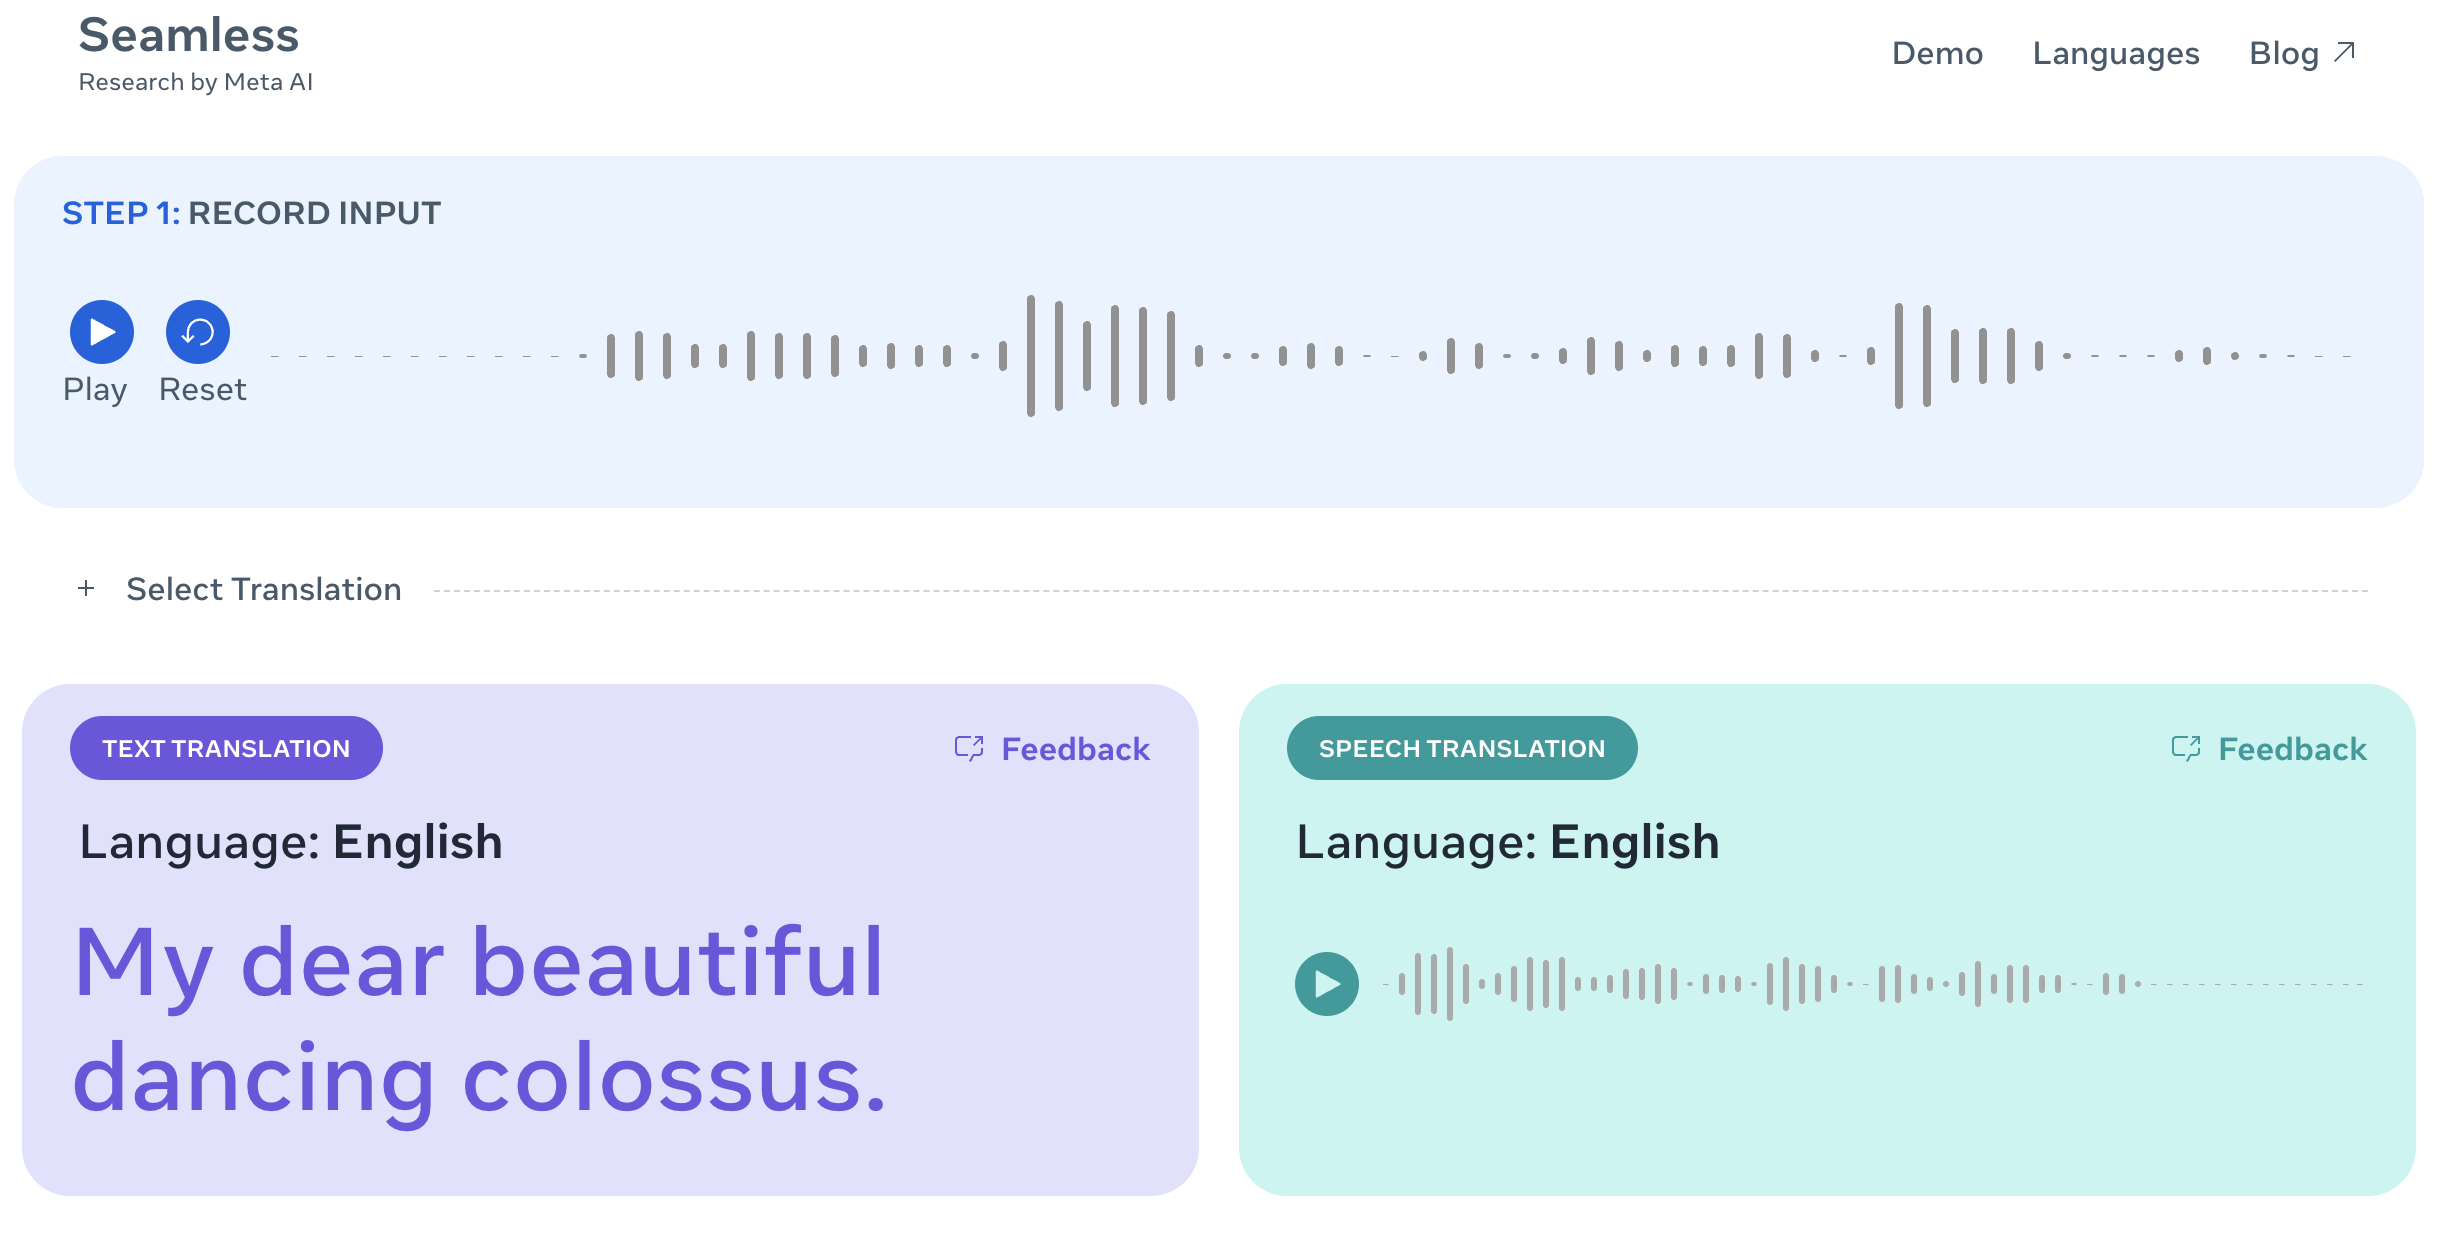Open the Demo navigation link
The height and width of the screenshot is (1234, 2440).
(1937, 52)
